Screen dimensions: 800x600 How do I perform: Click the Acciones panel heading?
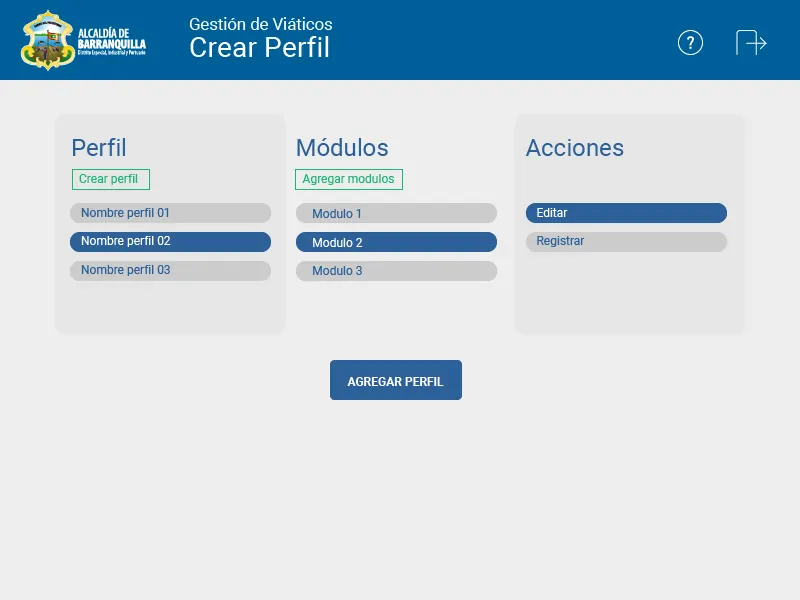(575, 148)
